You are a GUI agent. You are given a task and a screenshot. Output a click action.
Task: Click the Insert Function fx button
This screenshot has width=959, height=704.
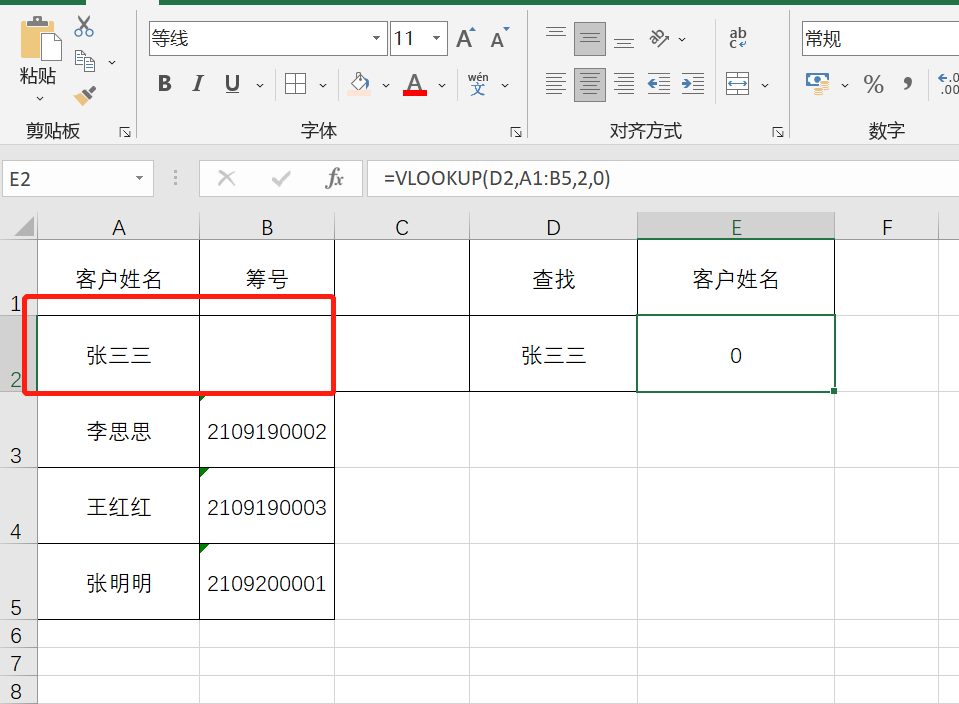(335, 179)
